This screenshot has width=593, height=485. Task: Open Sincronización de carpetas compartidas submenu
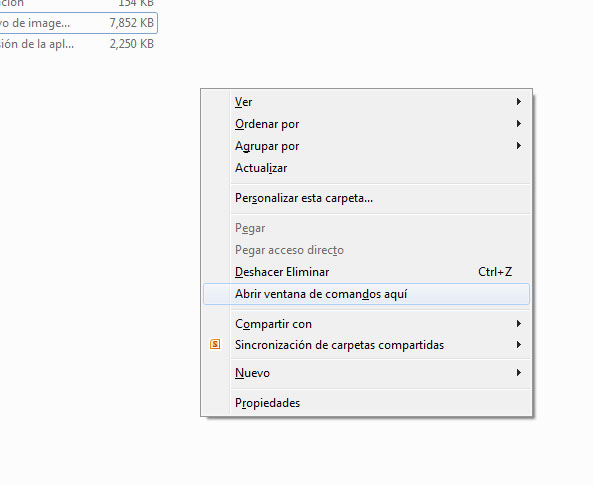(366, 345)
